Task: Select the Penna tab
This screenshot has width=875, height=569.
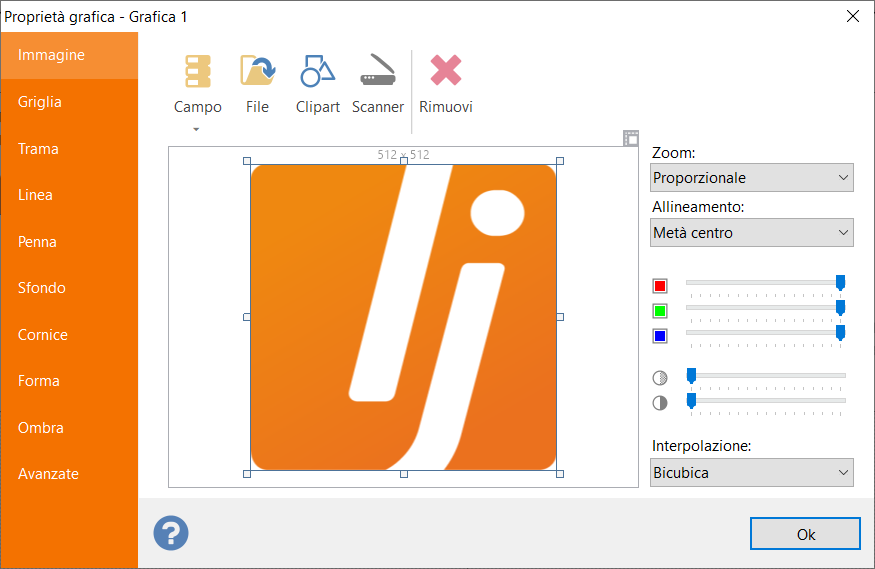Action: 69,242
